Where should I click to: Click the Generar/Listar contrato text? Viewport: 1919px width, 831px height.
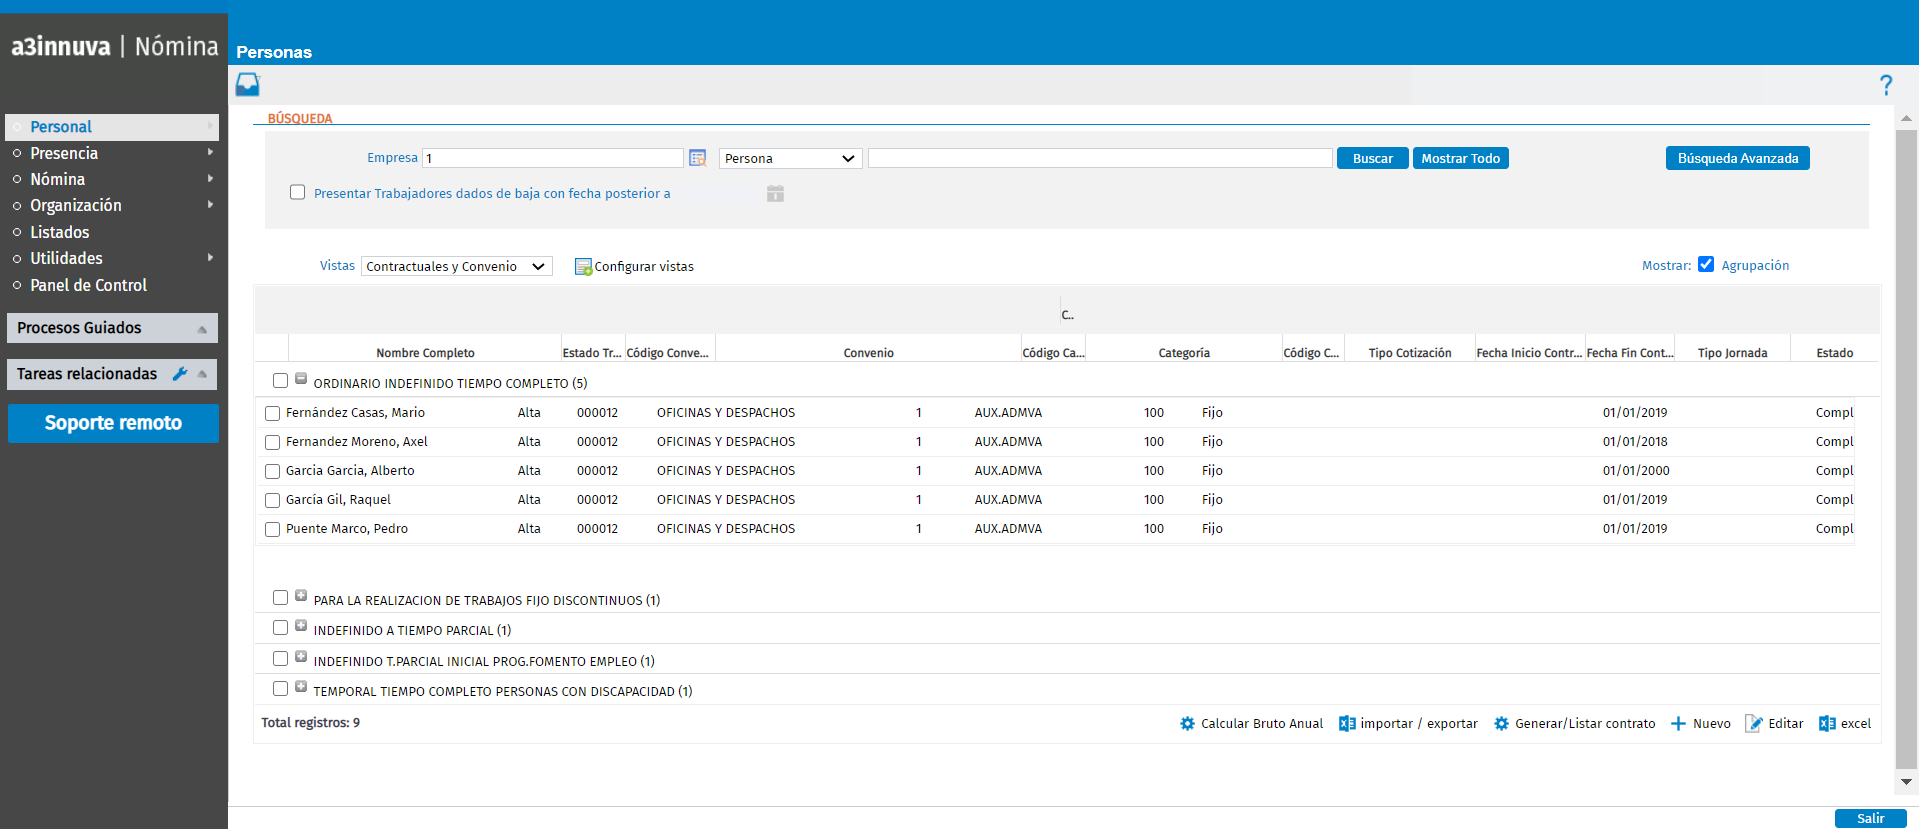[1585, 724]
